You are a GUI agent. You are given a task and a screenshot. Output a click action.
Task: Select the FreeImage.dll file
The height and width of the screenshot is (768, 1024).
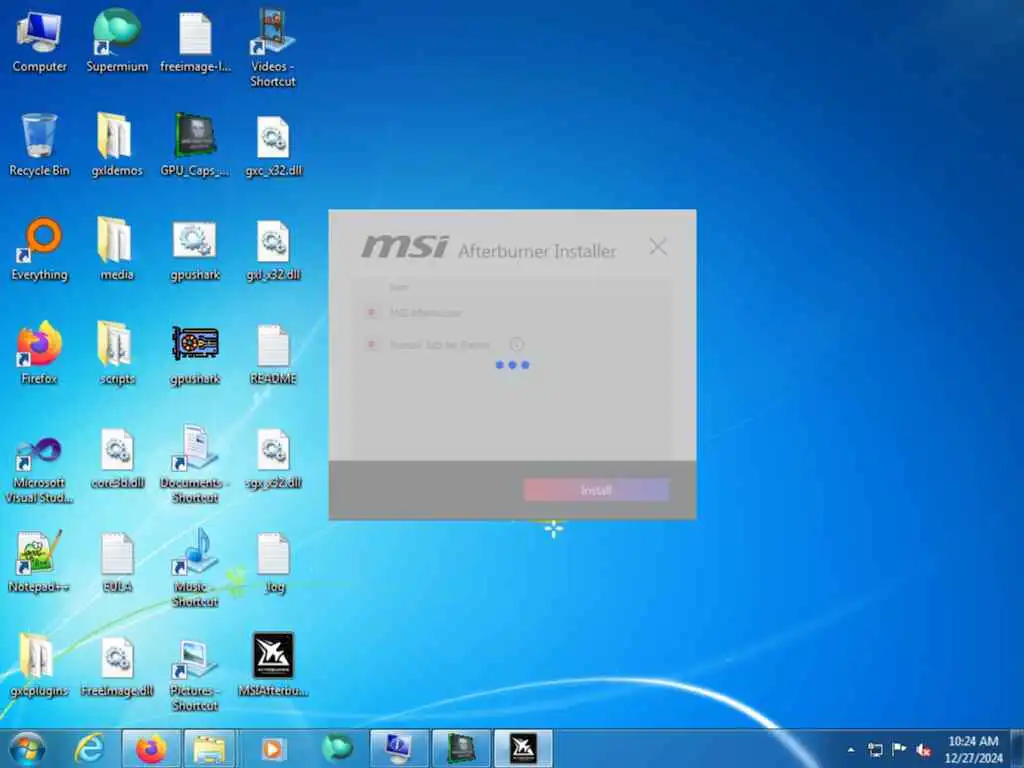(x=117, y=666)
